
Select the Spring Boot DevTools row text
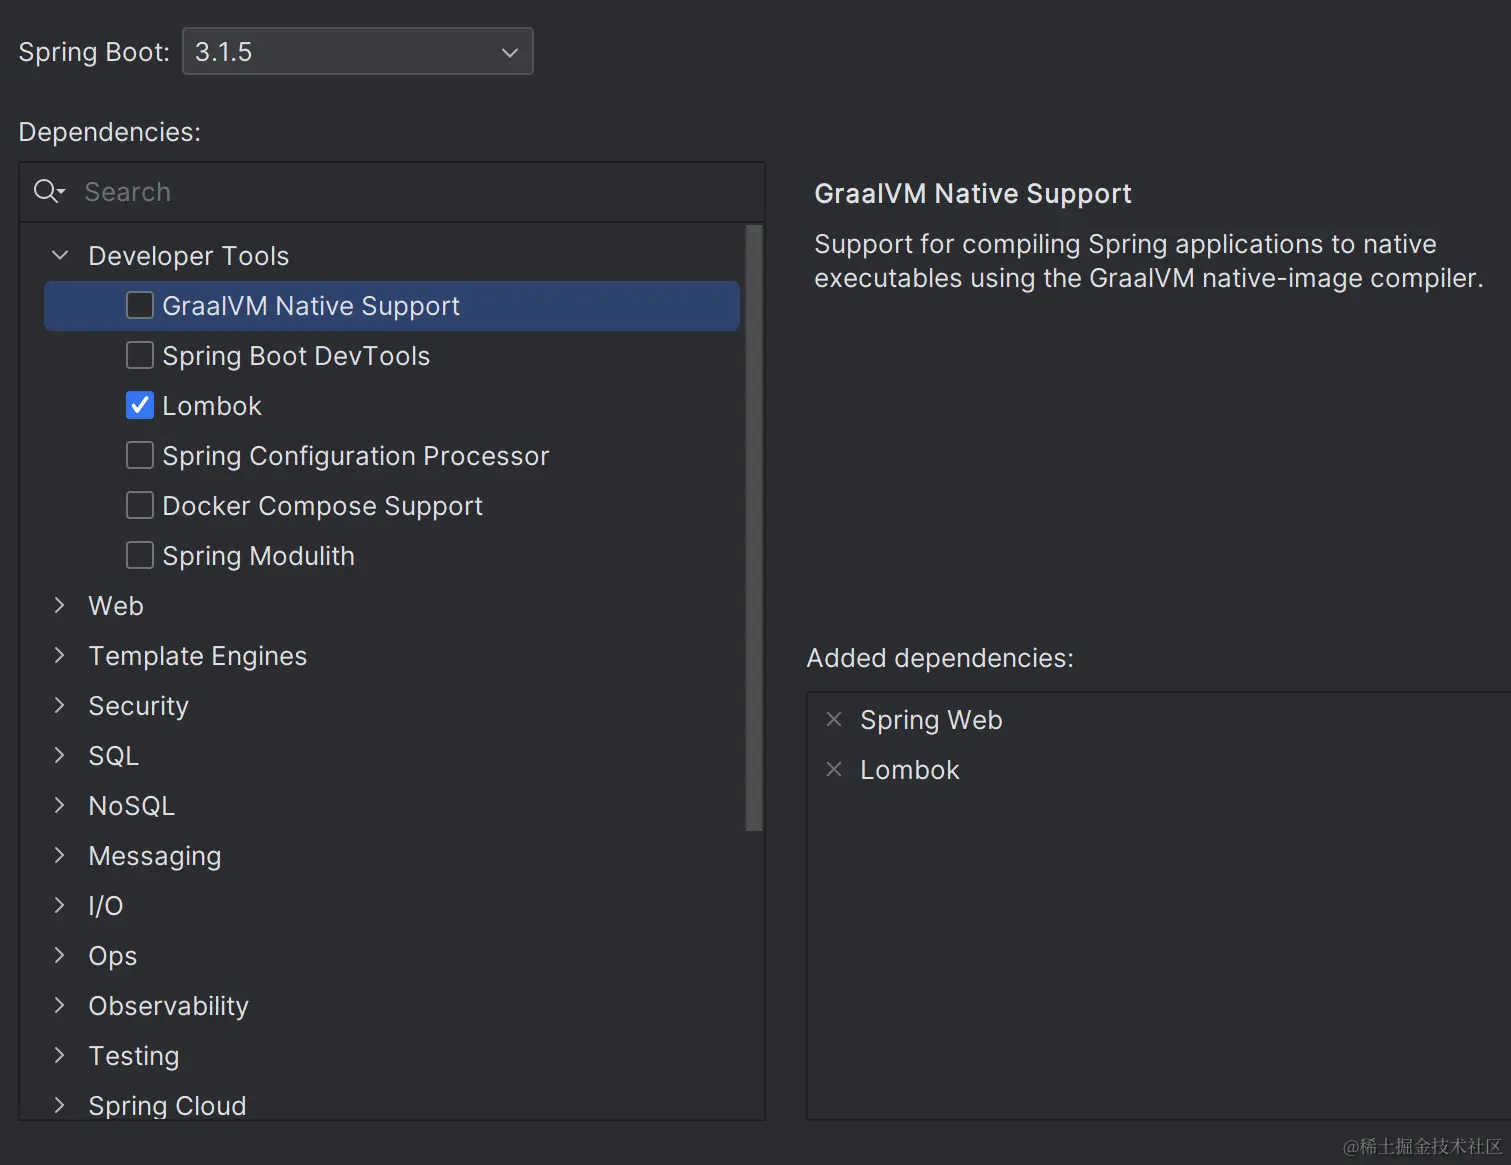pos(296,356)
